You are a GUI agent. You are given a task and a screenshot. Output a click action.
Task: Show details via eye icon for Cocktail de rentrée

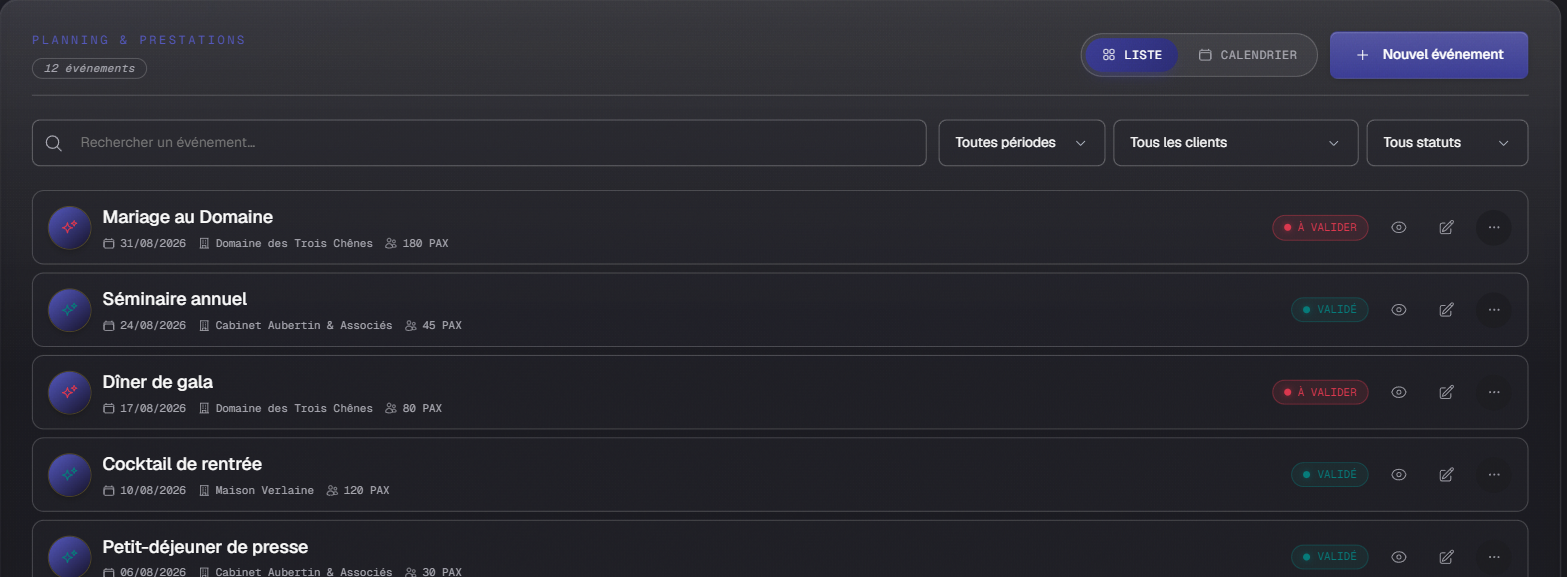[x=1399, y=475]
